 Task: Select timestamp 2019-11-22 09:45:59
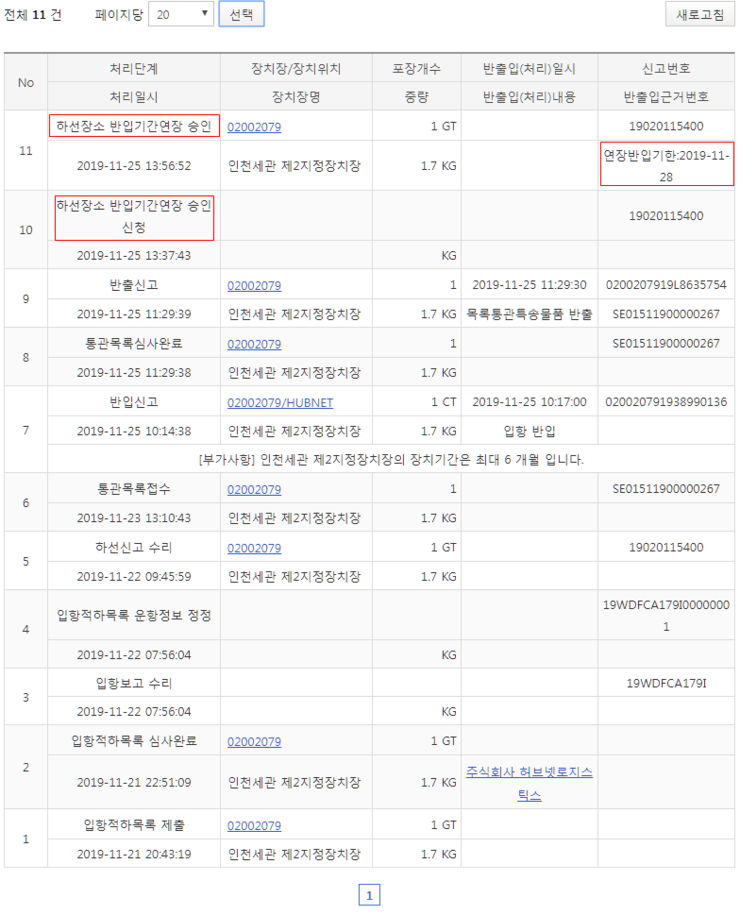[134, 577]
